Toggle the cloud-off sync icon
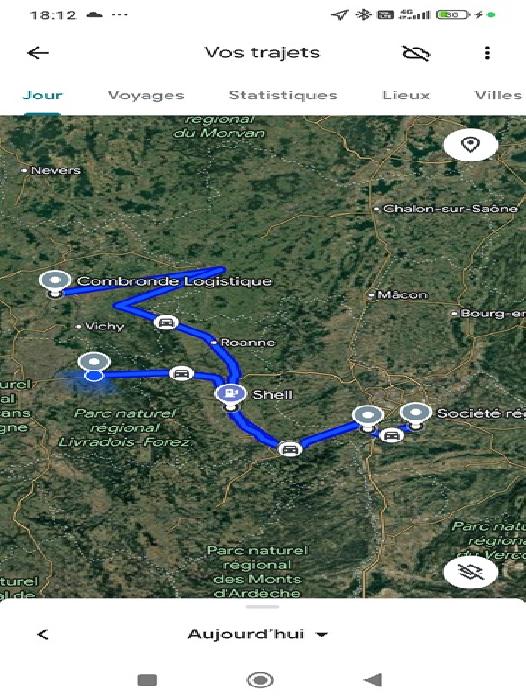Image resolution: width=526 pixels, height=700 pixels. (416, 53)
